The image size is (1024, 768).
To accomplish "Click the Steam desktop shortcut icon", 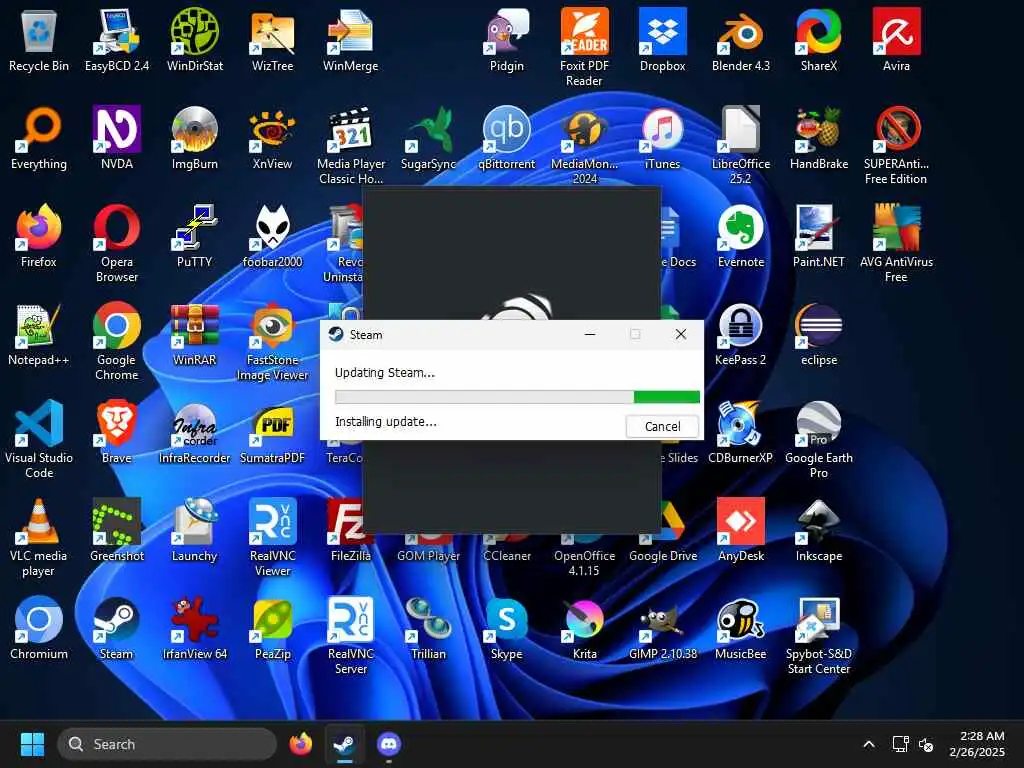I will (117, 627).
